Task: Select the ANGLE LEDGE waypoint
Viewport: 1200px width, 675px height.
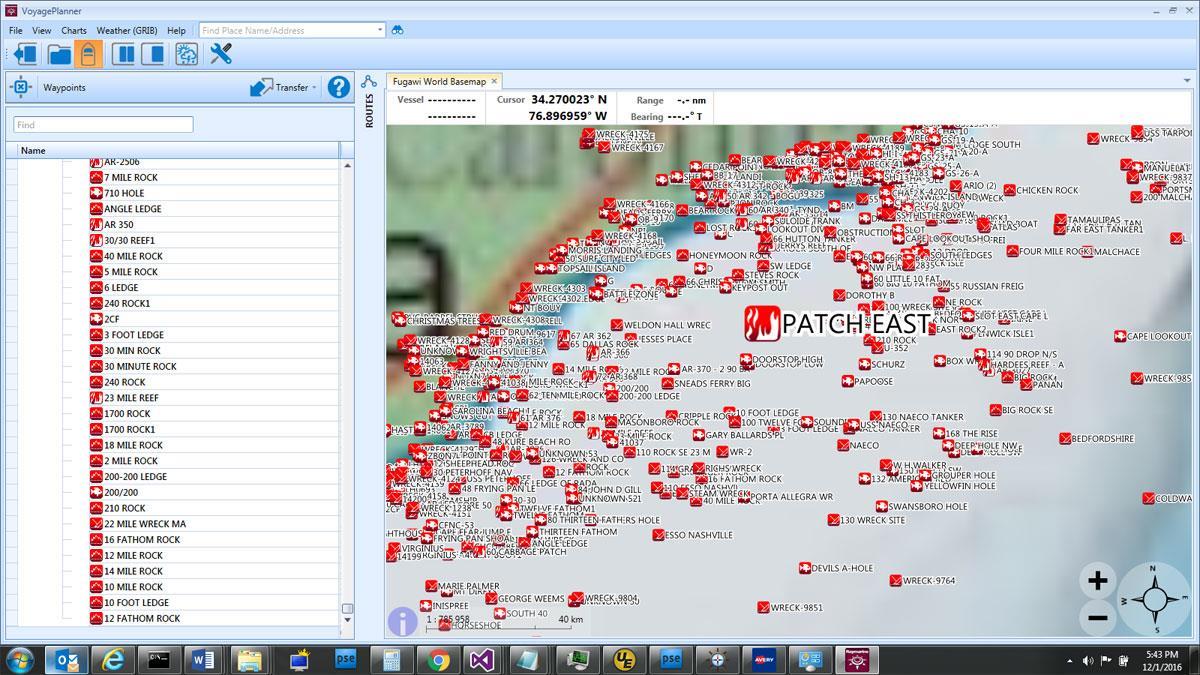Action: [132, 209]
